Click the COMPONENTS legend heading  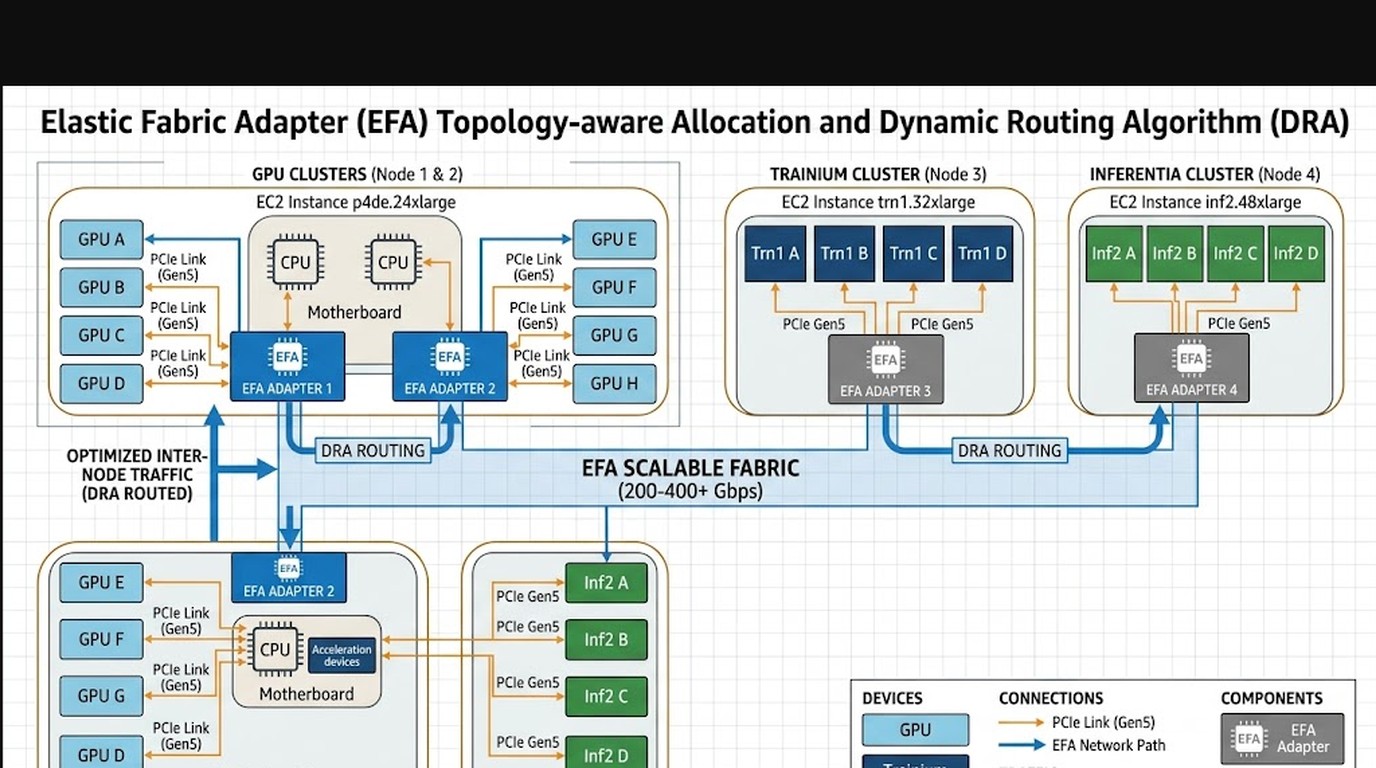(x=1272, y=698)
